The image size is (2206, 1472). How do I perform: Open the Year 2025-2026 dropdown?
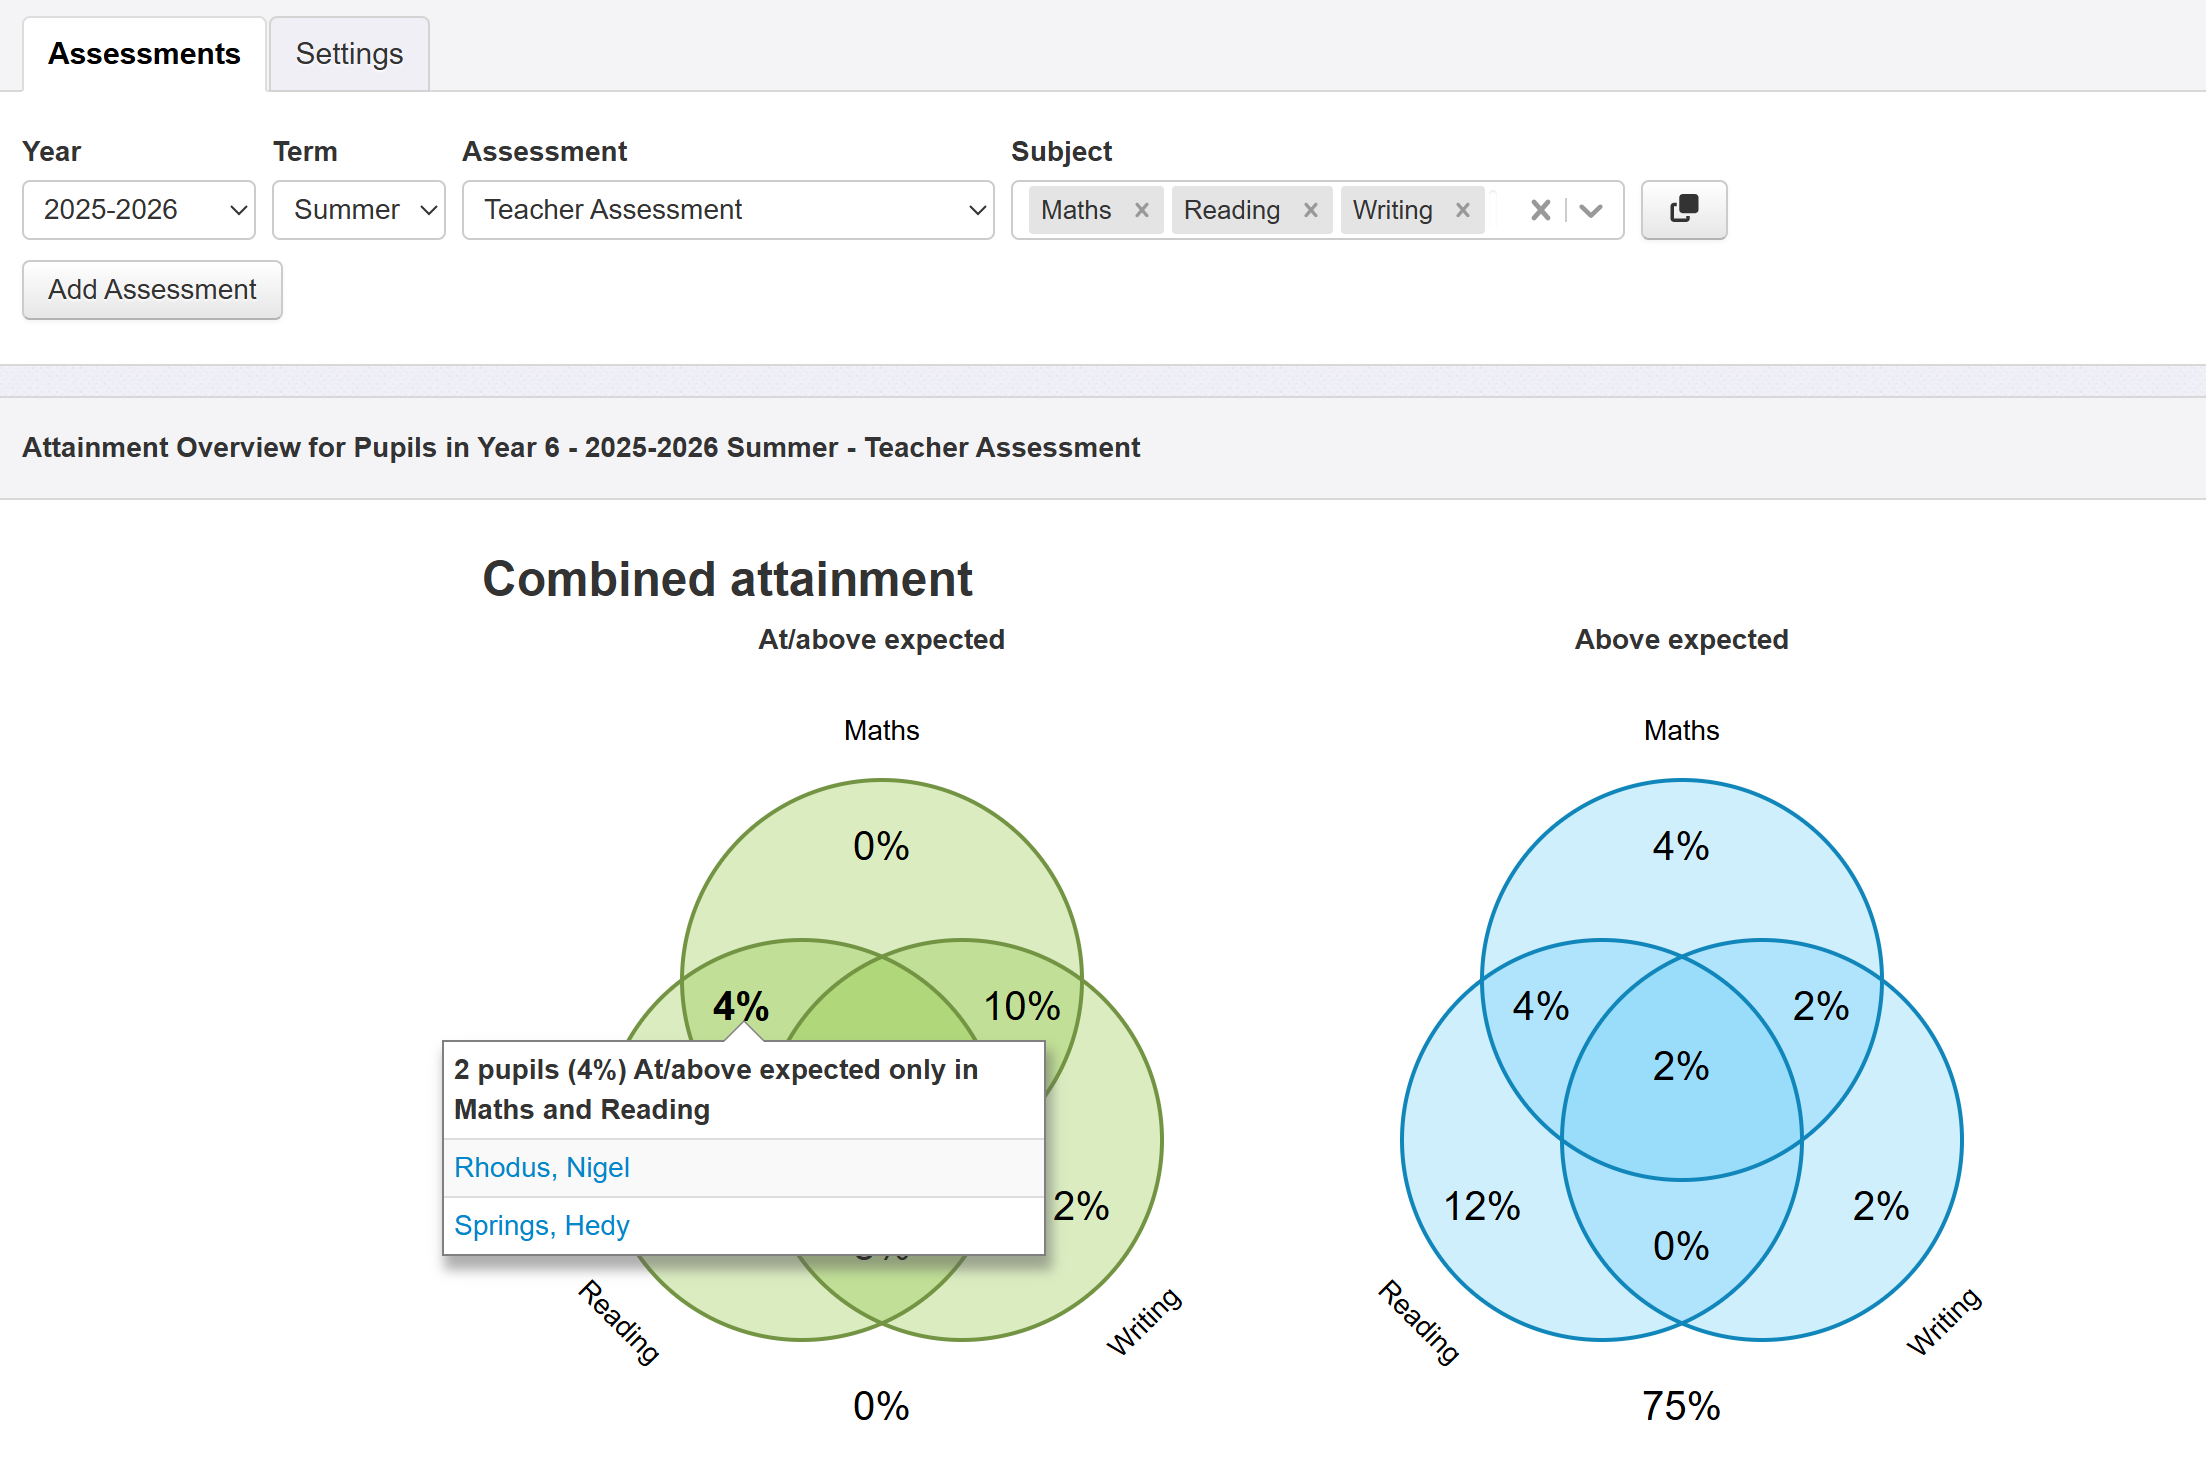click(x=139, y=210)
